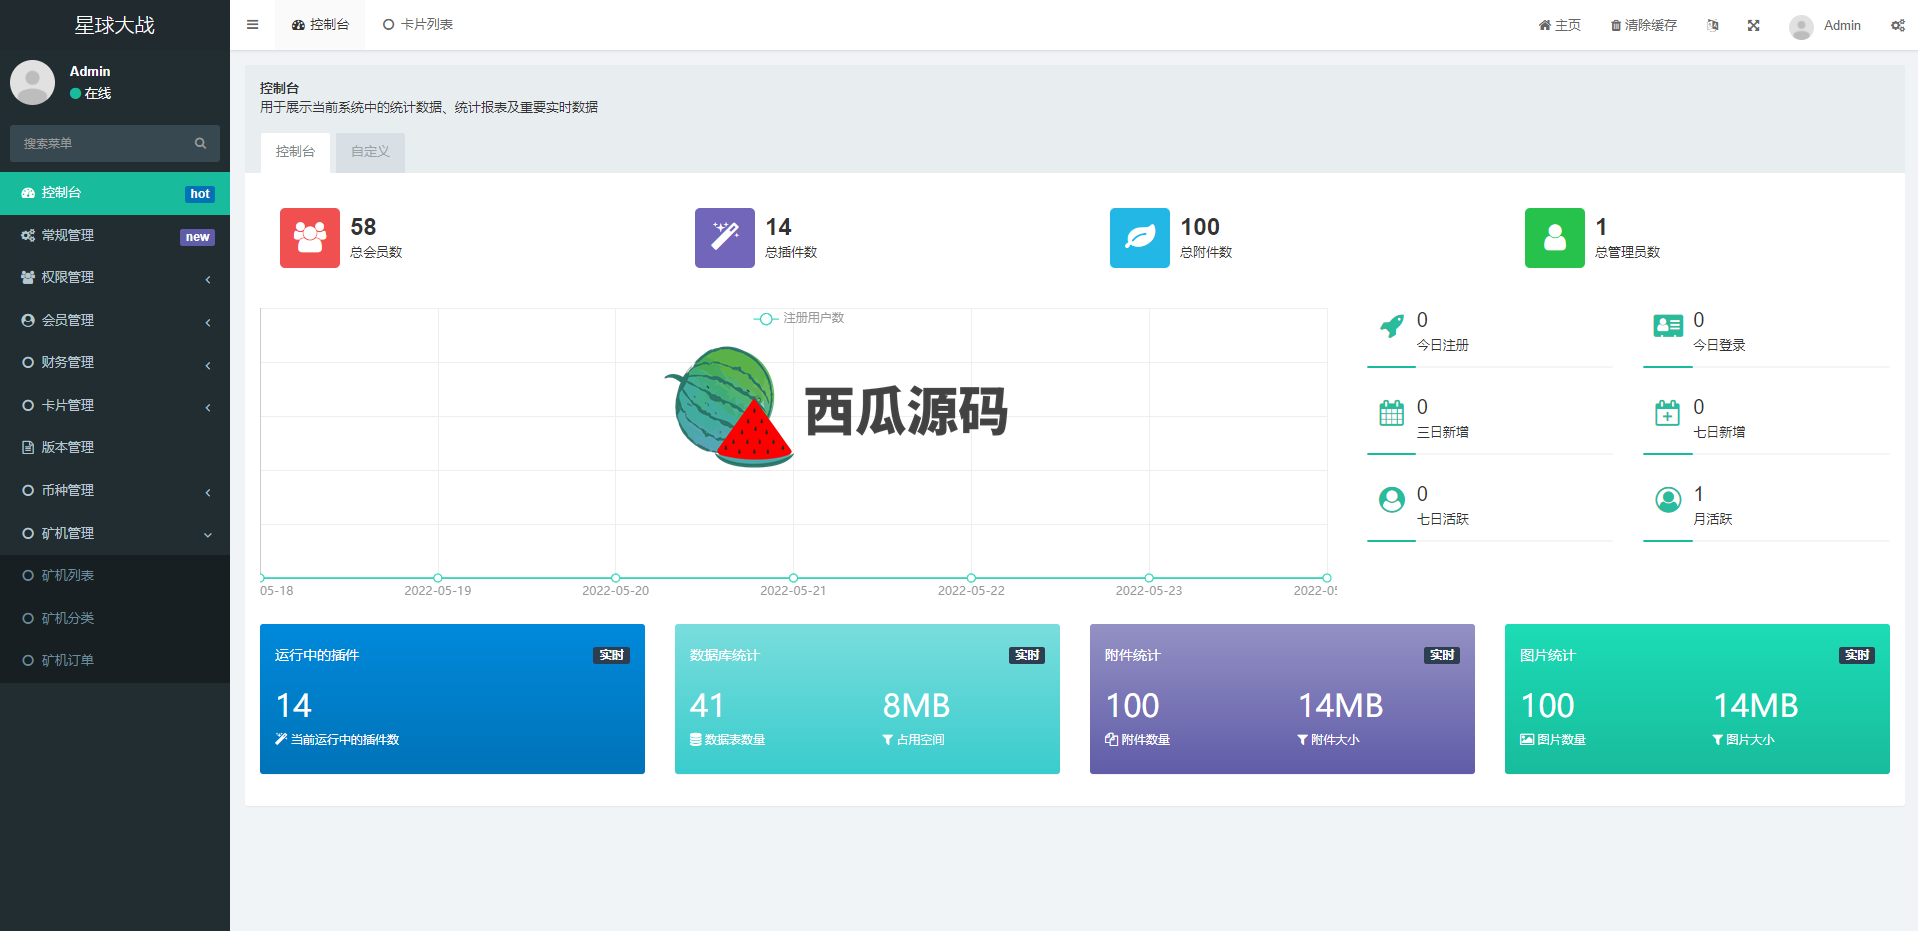Click the 实时 badge on 运行中的插件
The width and height of the screenshot is (1918, 931).
pyautogui.click(x=612, y=656)
